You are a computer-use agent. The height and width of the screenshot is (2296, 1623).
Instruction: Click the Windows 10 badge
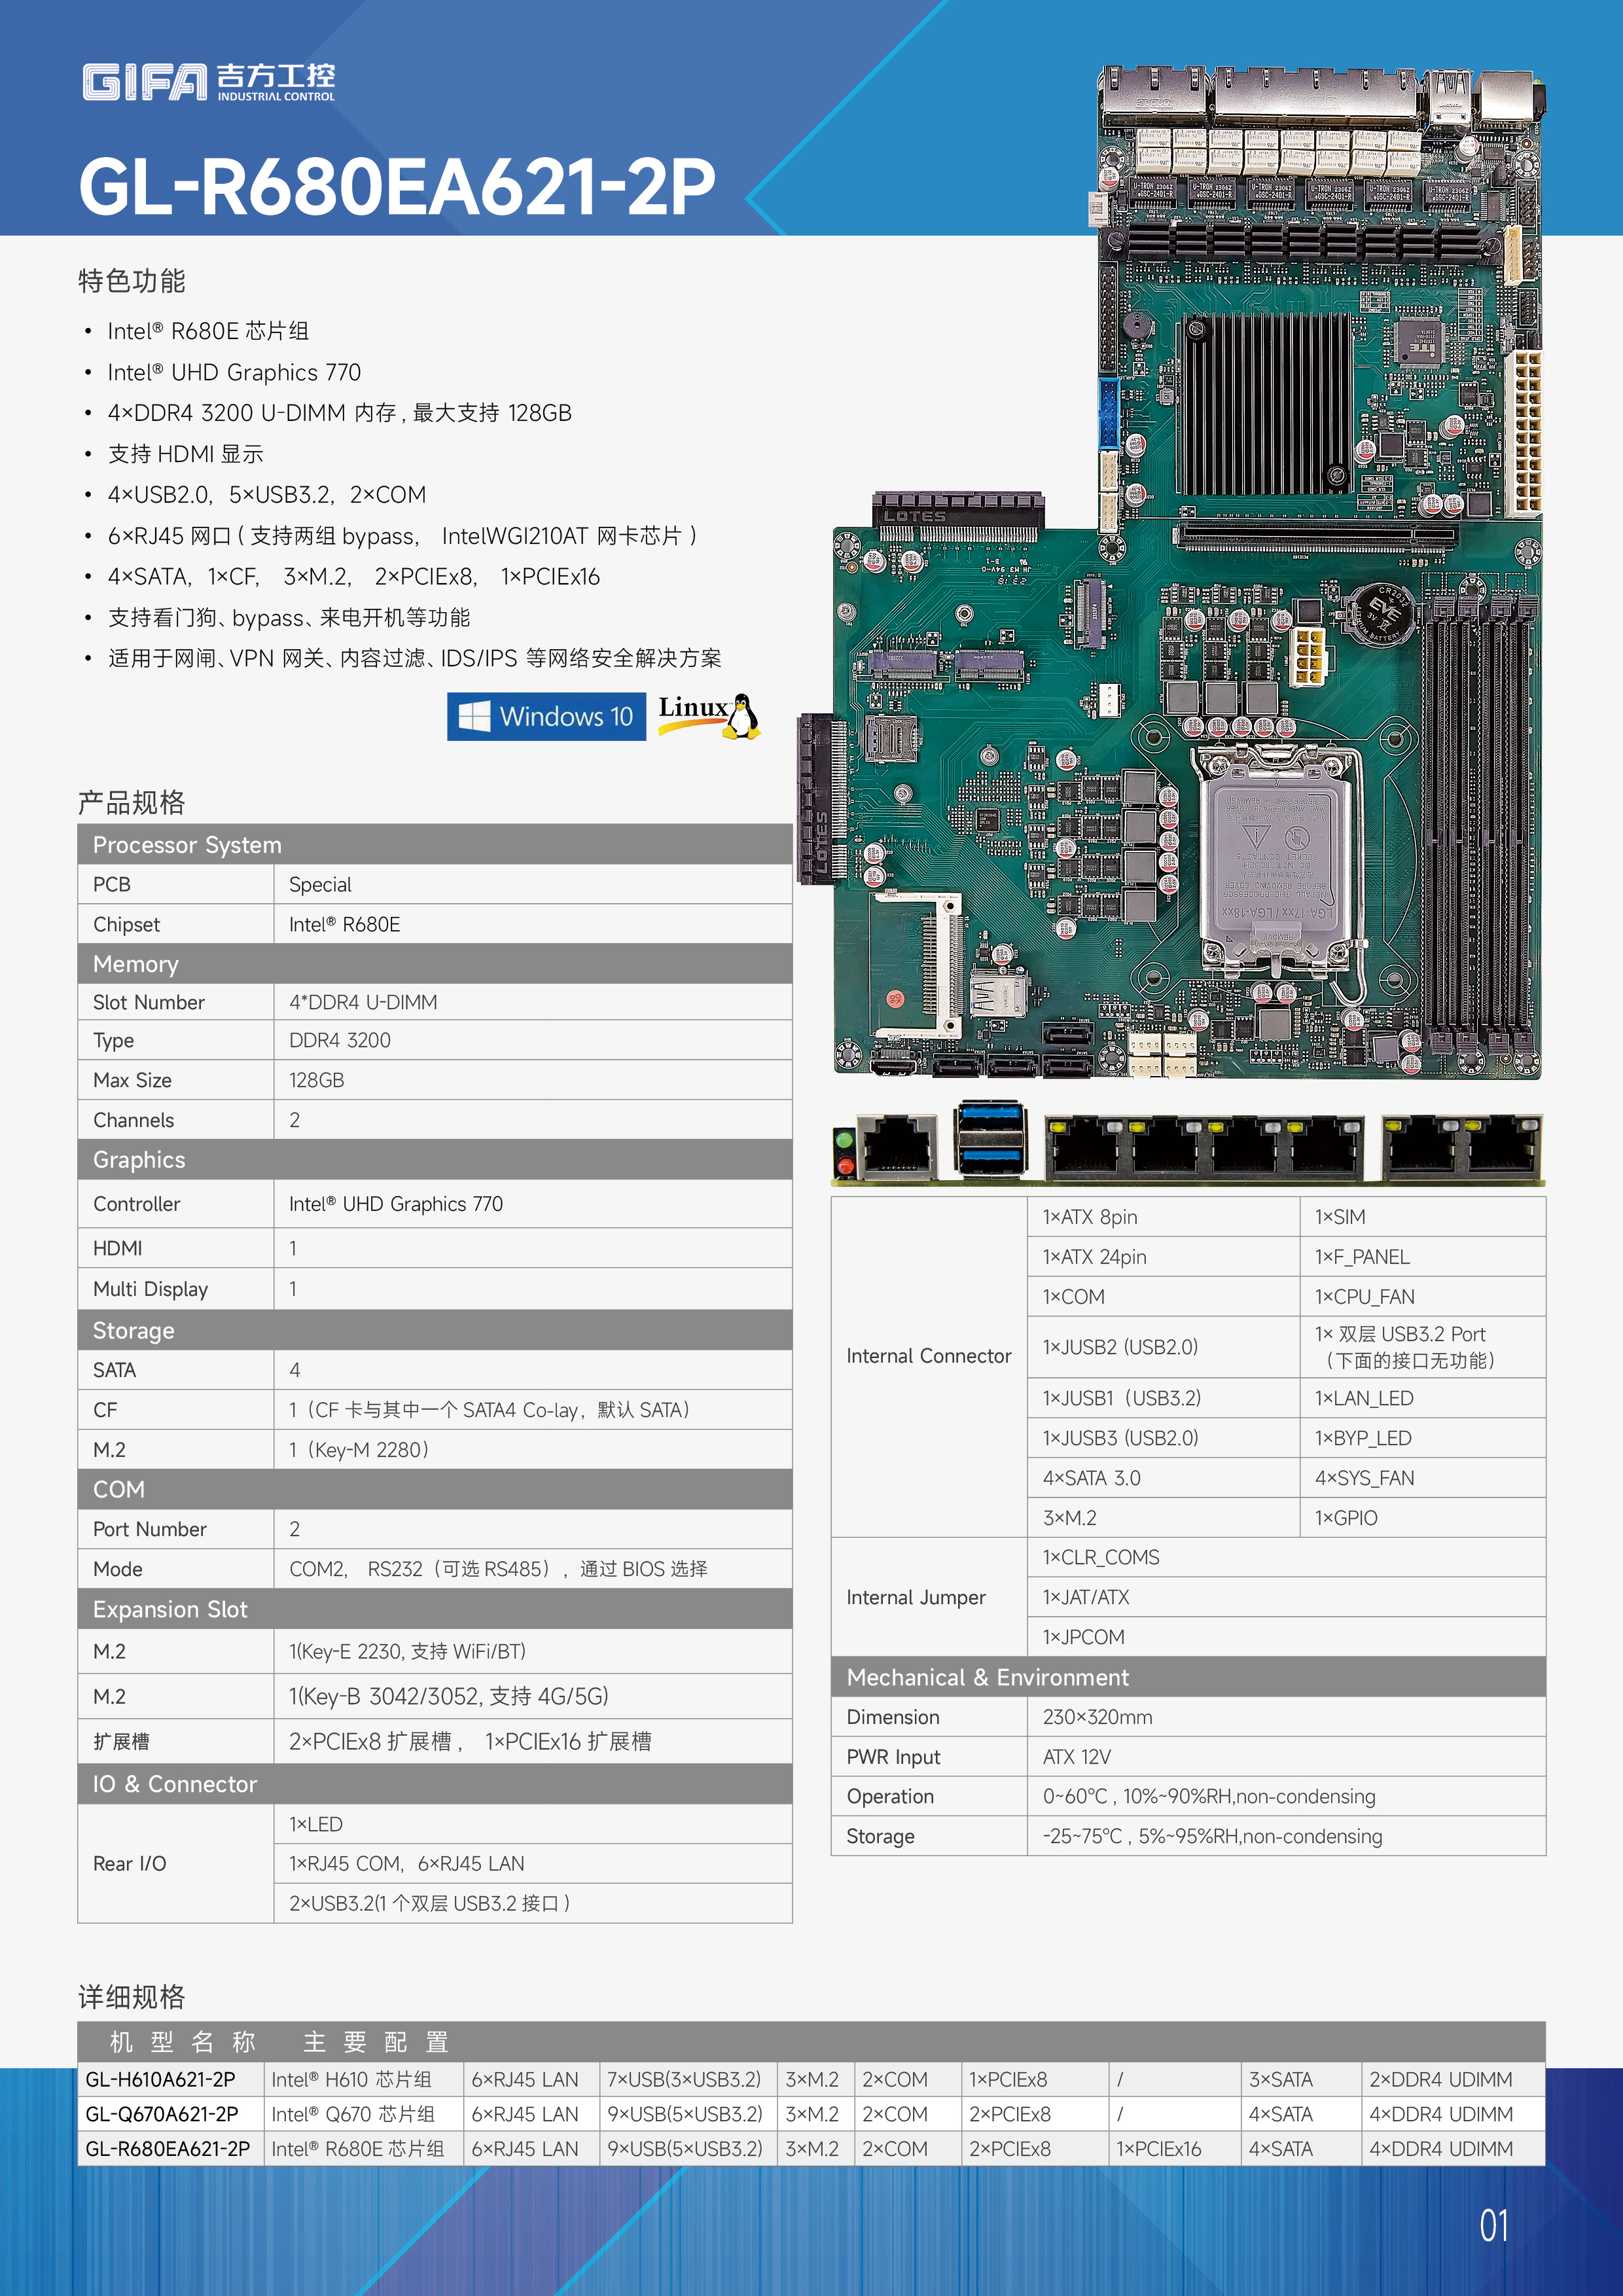click(x=546, y=716)
